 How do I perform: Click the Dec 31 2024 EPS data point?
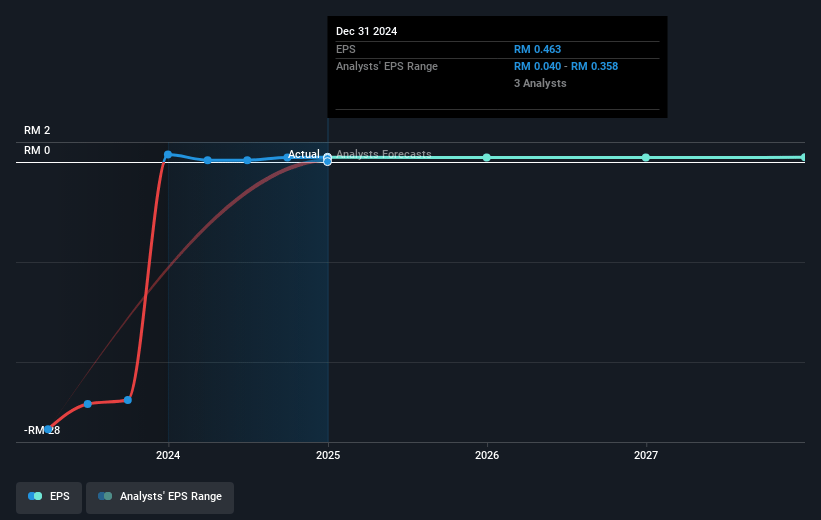[327, 157]
